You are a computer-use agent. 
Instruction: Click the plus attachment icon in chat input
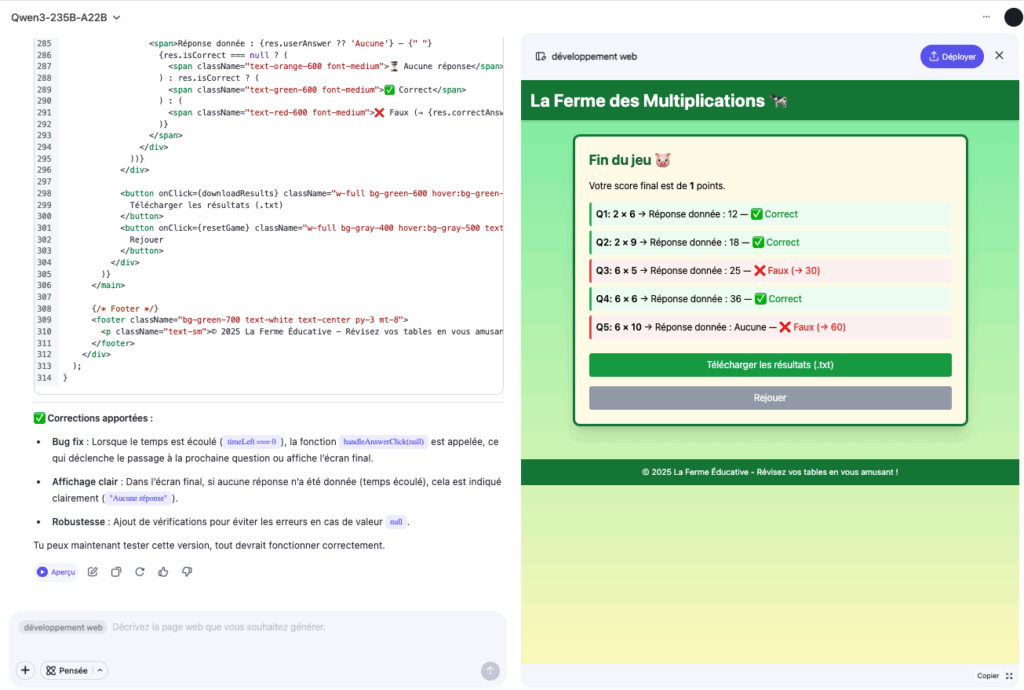pyautogui.click(x=25, y=671)
